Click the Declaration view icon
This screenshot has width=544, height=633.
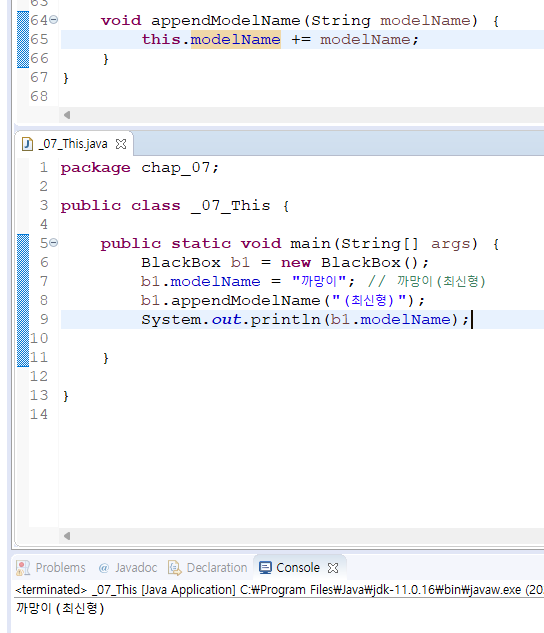175,568
